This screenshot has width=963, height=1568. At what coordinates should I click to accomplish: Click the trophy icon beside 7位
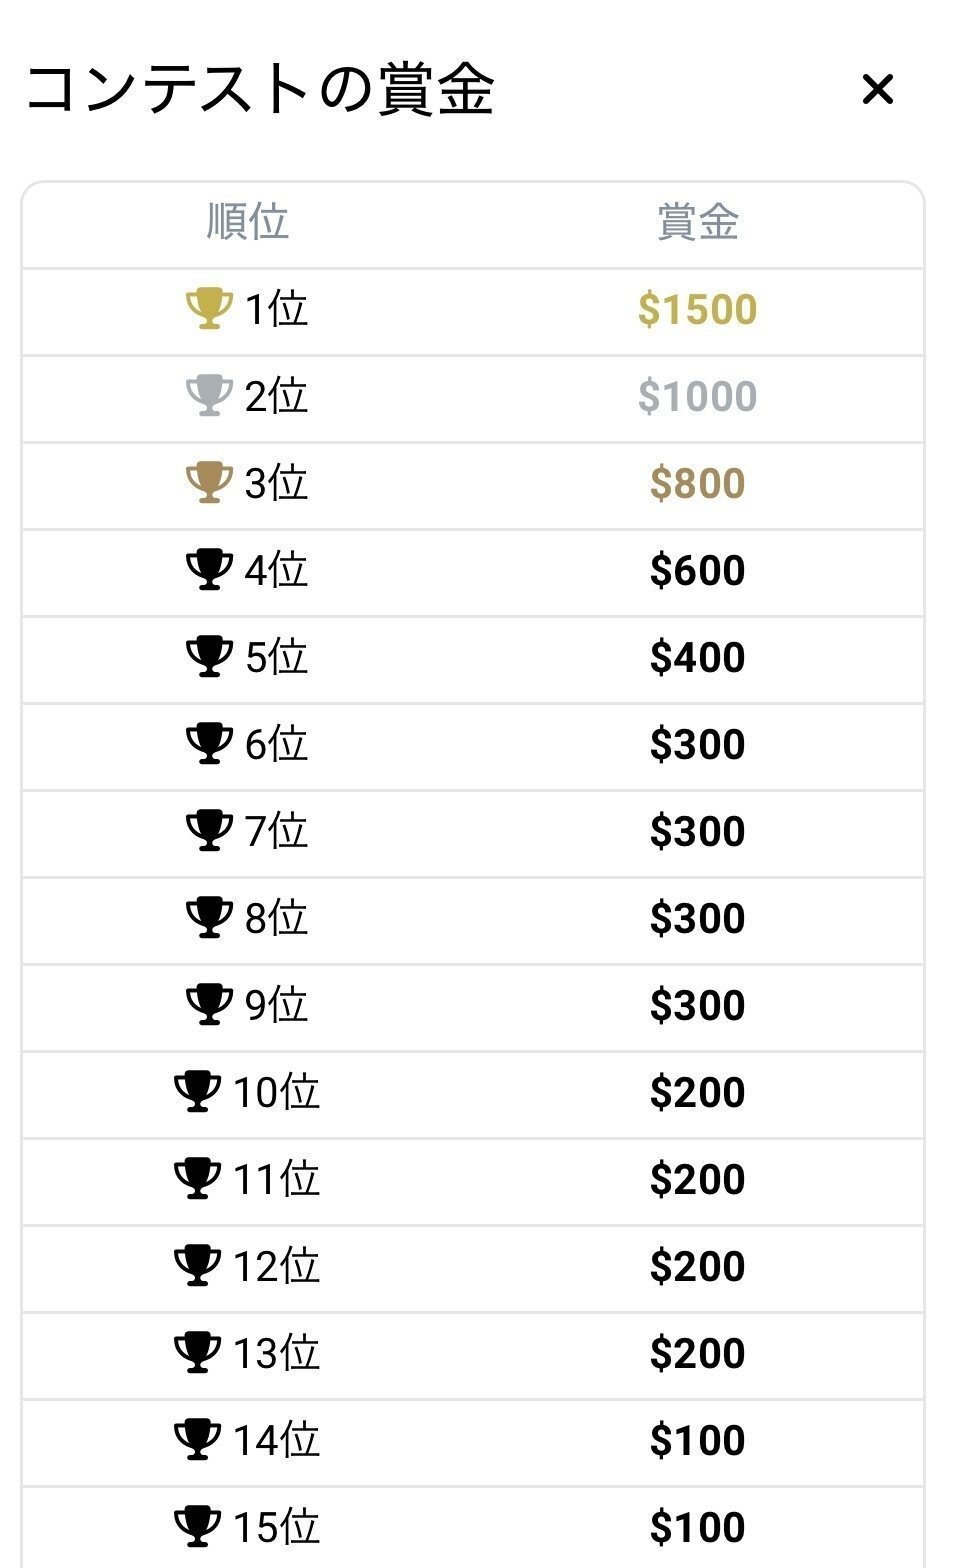click(209, 831)
